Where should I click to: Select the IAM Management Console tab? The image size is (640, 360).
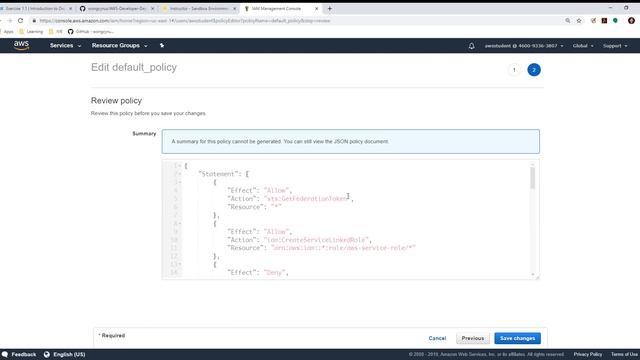281,9
